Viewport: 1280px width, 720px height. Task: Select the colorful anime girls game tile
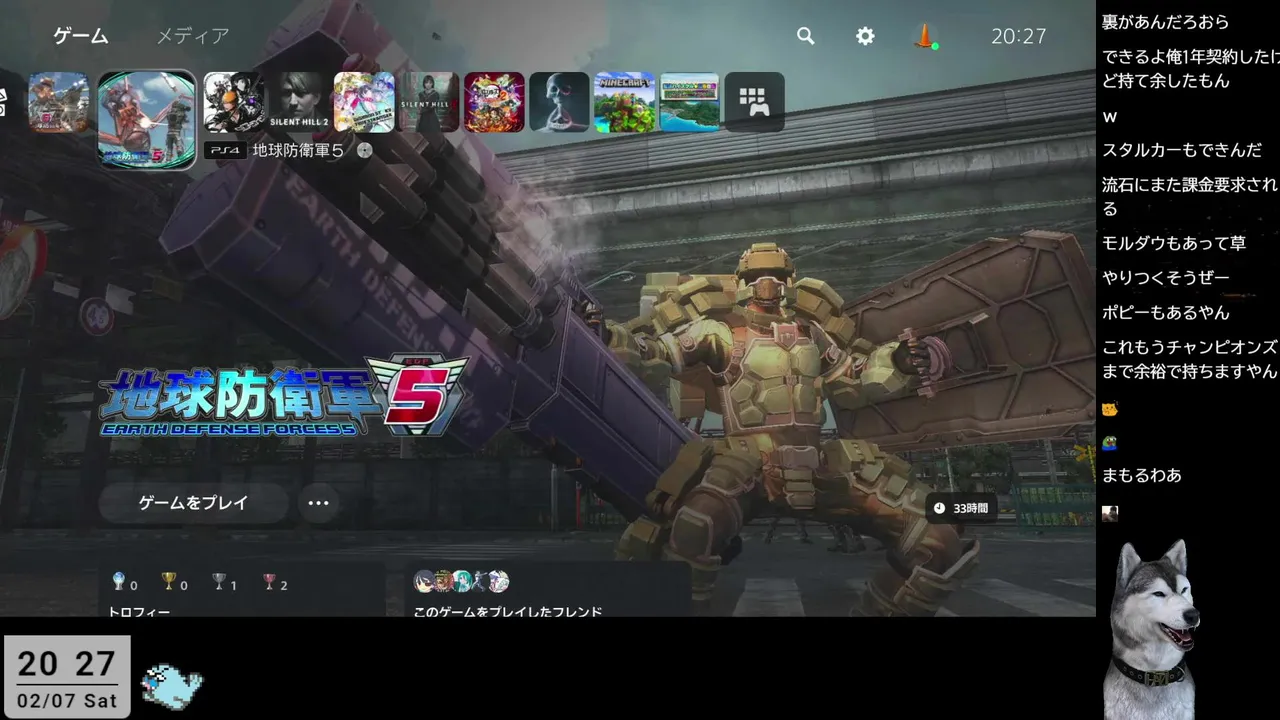(x=364, y=102)
